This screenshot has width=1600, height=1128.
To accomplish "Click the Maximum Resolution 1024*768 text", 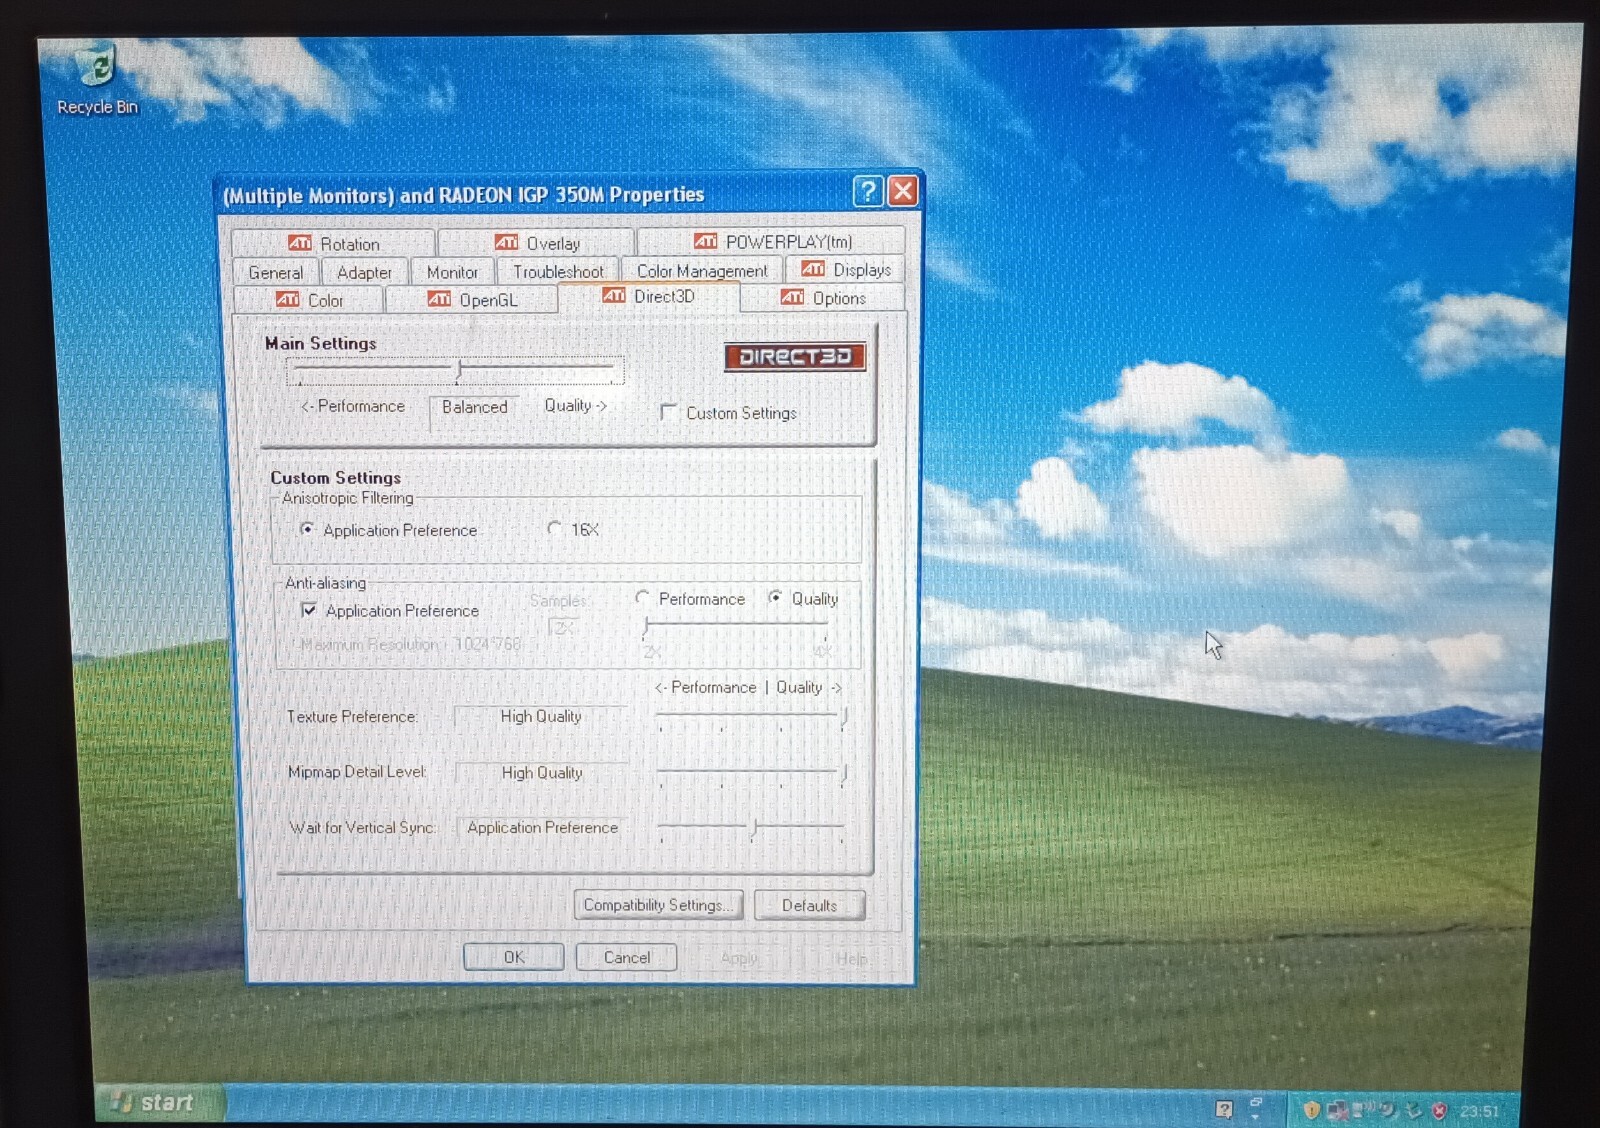I will (410, 644).
